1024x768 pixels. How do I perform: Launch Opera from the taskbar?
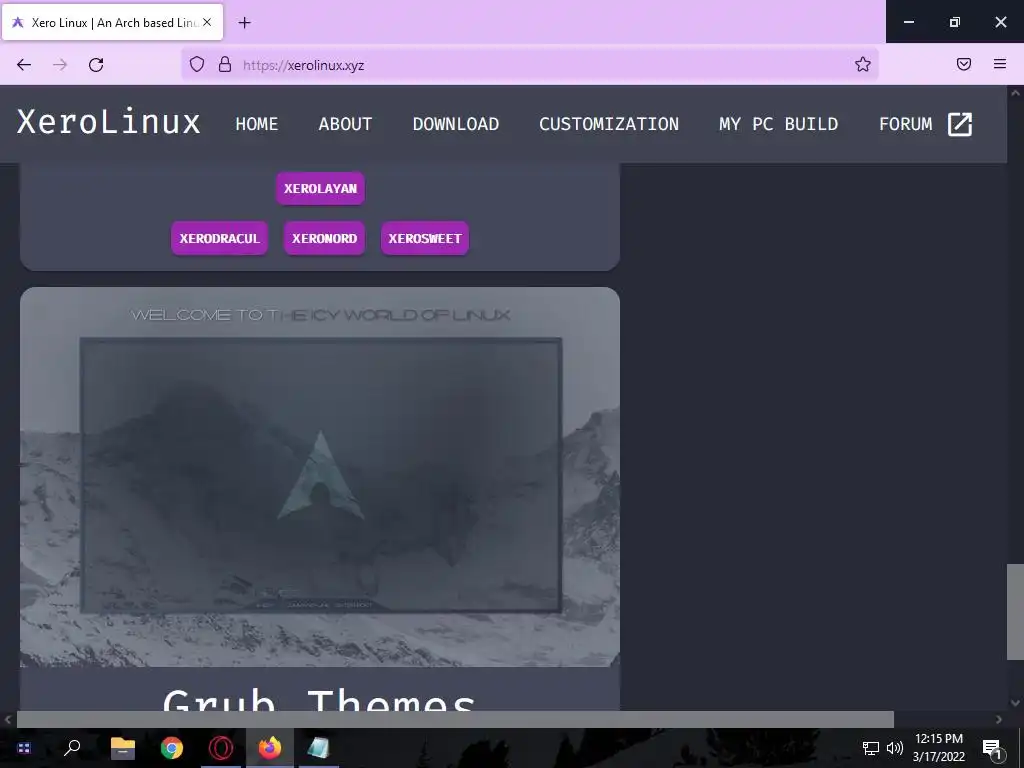pyautogui.click(x=221, y=748)
